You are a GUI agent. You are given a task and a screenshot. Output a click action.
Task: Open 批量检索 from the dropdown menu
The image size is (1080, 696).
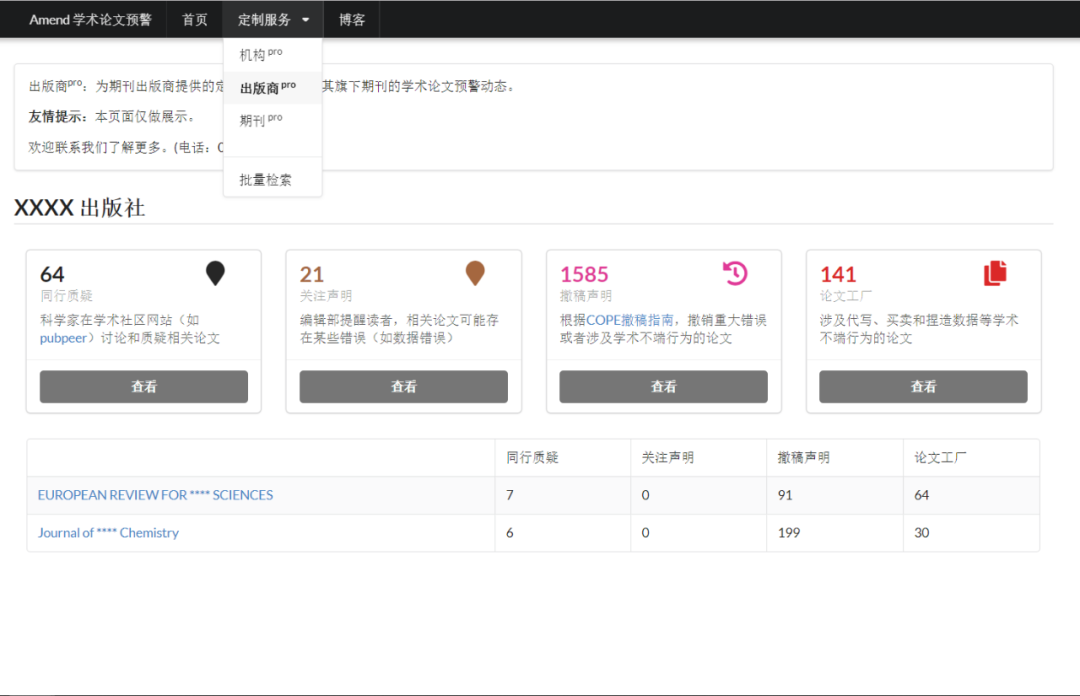click(266, 180)
